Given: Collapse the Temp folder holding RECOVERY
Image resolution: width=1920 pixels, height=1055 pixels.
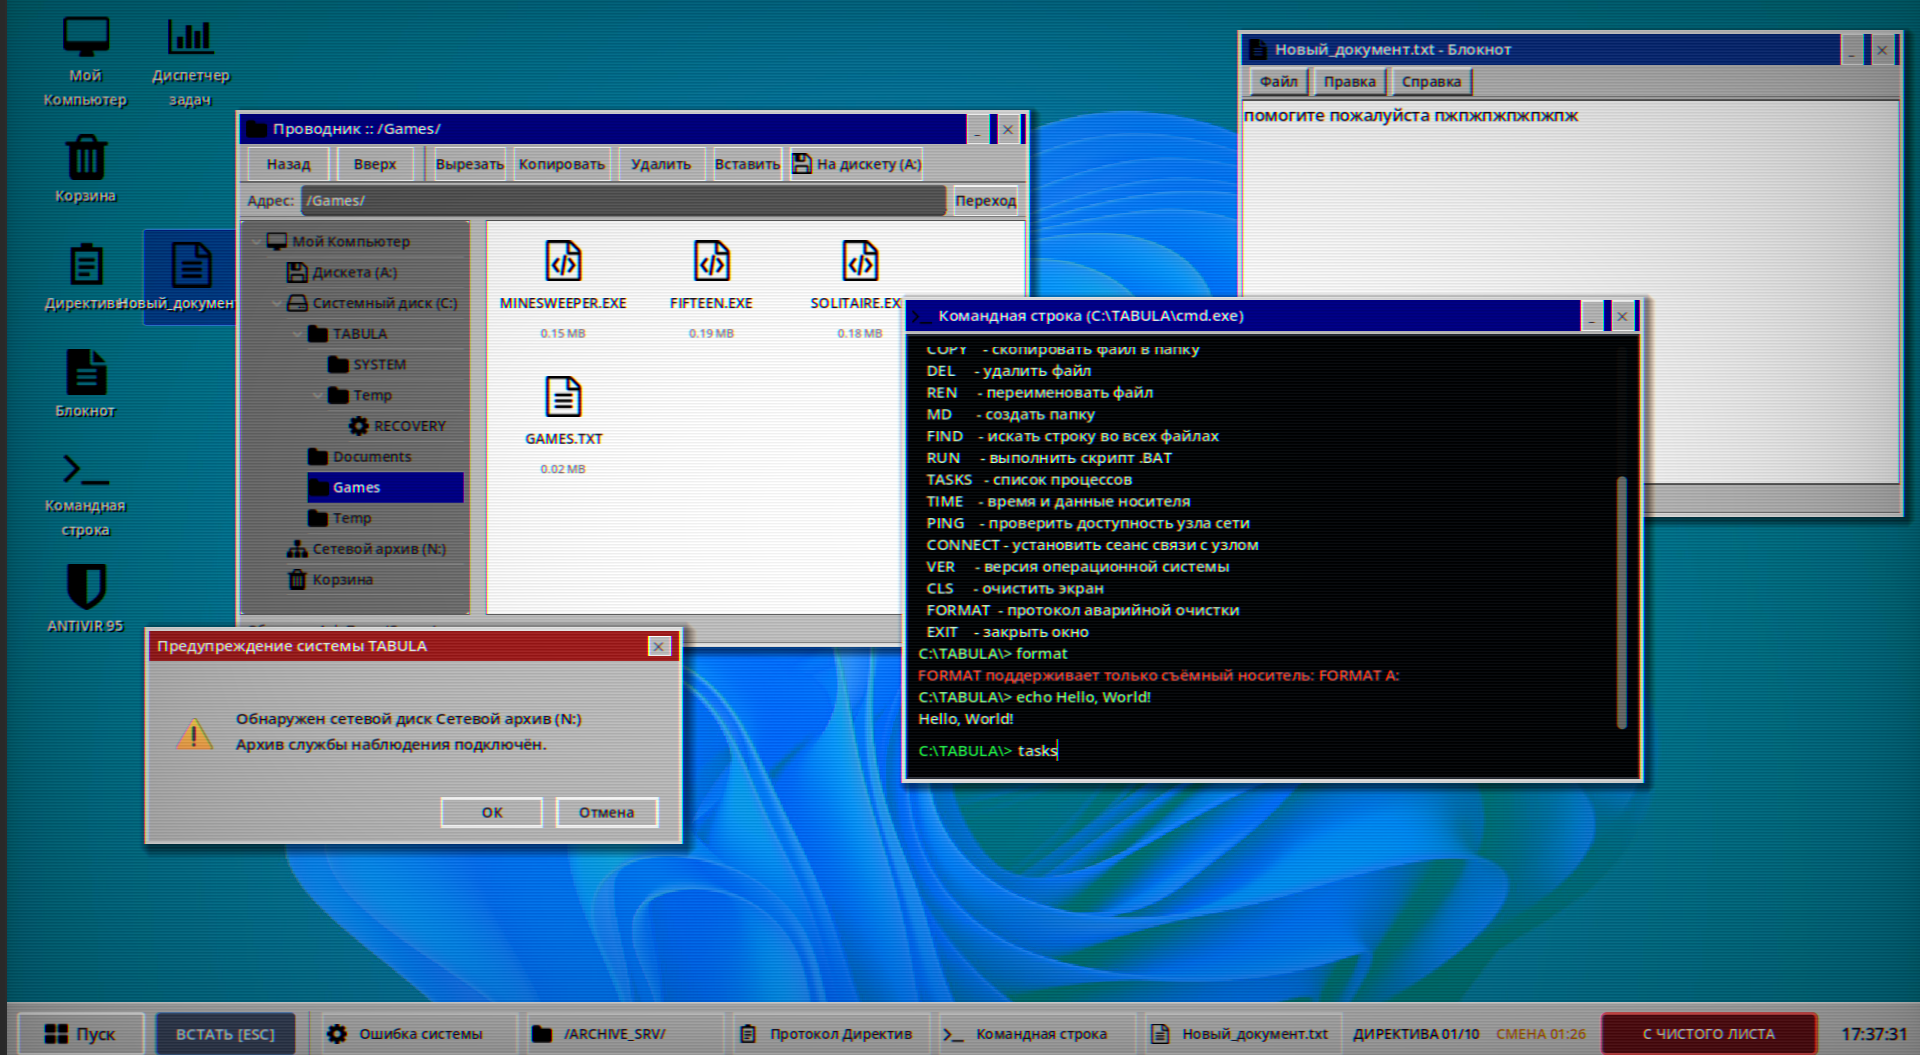Looking at the screenshot, I should tap(318, 395).
